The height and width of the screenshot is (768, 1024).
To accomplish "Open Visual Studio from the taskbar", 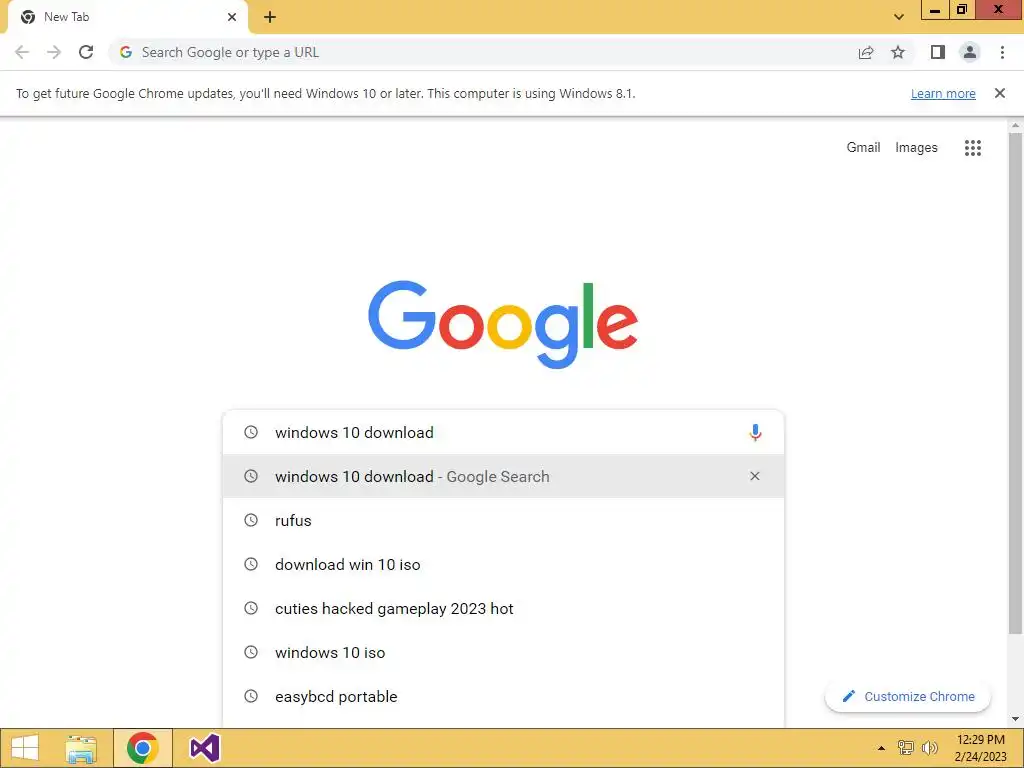I will tap(204, 748).
